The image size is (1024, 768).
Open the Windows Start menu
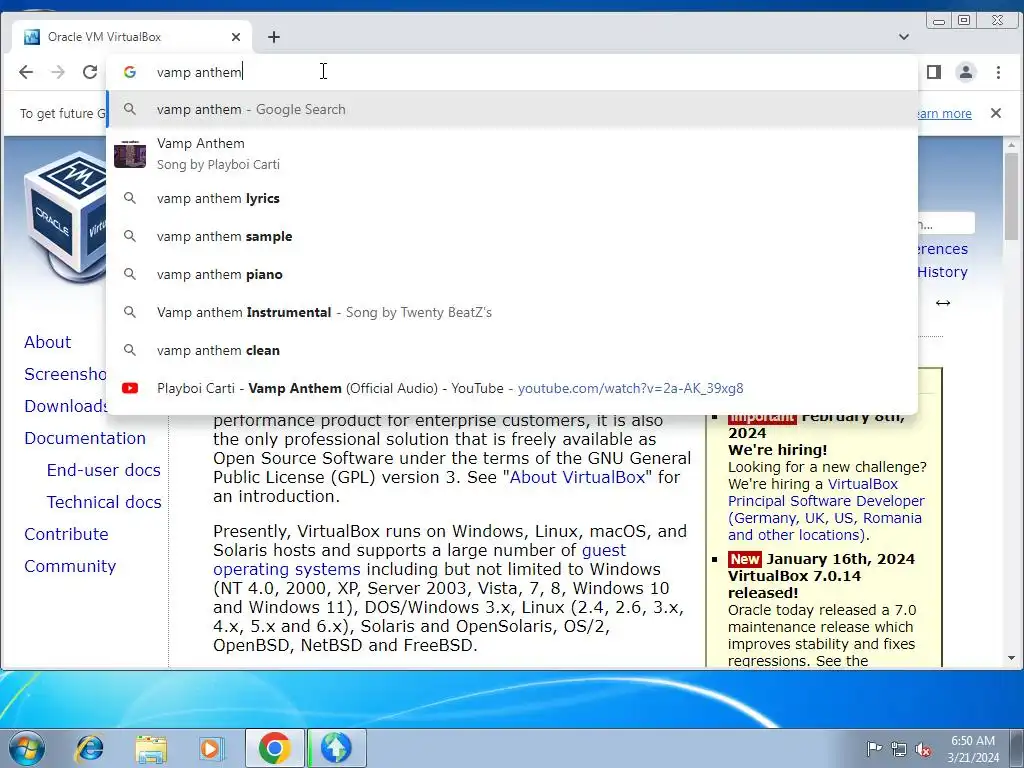(26, 748)
